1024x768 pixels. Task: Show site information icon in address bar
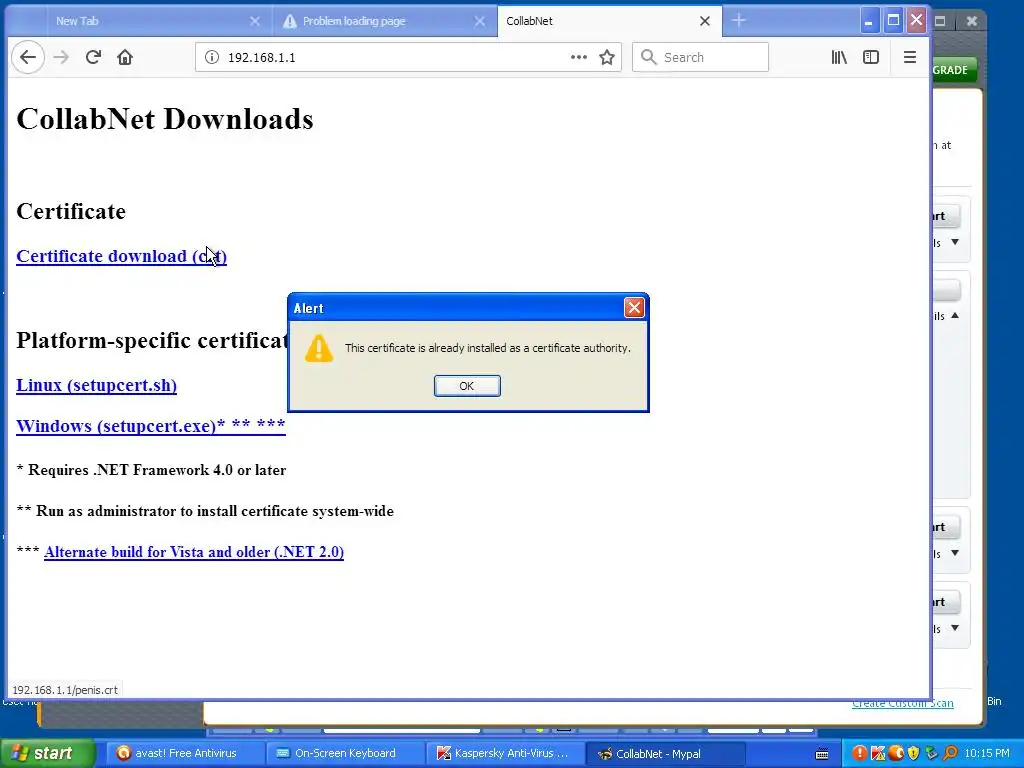tap(212, 57)
